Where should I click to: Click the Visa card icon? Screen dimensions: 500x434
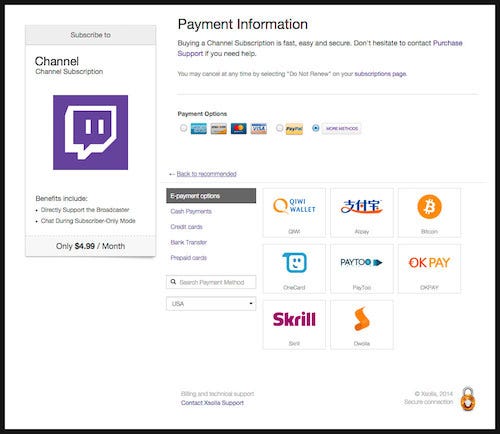259,129
